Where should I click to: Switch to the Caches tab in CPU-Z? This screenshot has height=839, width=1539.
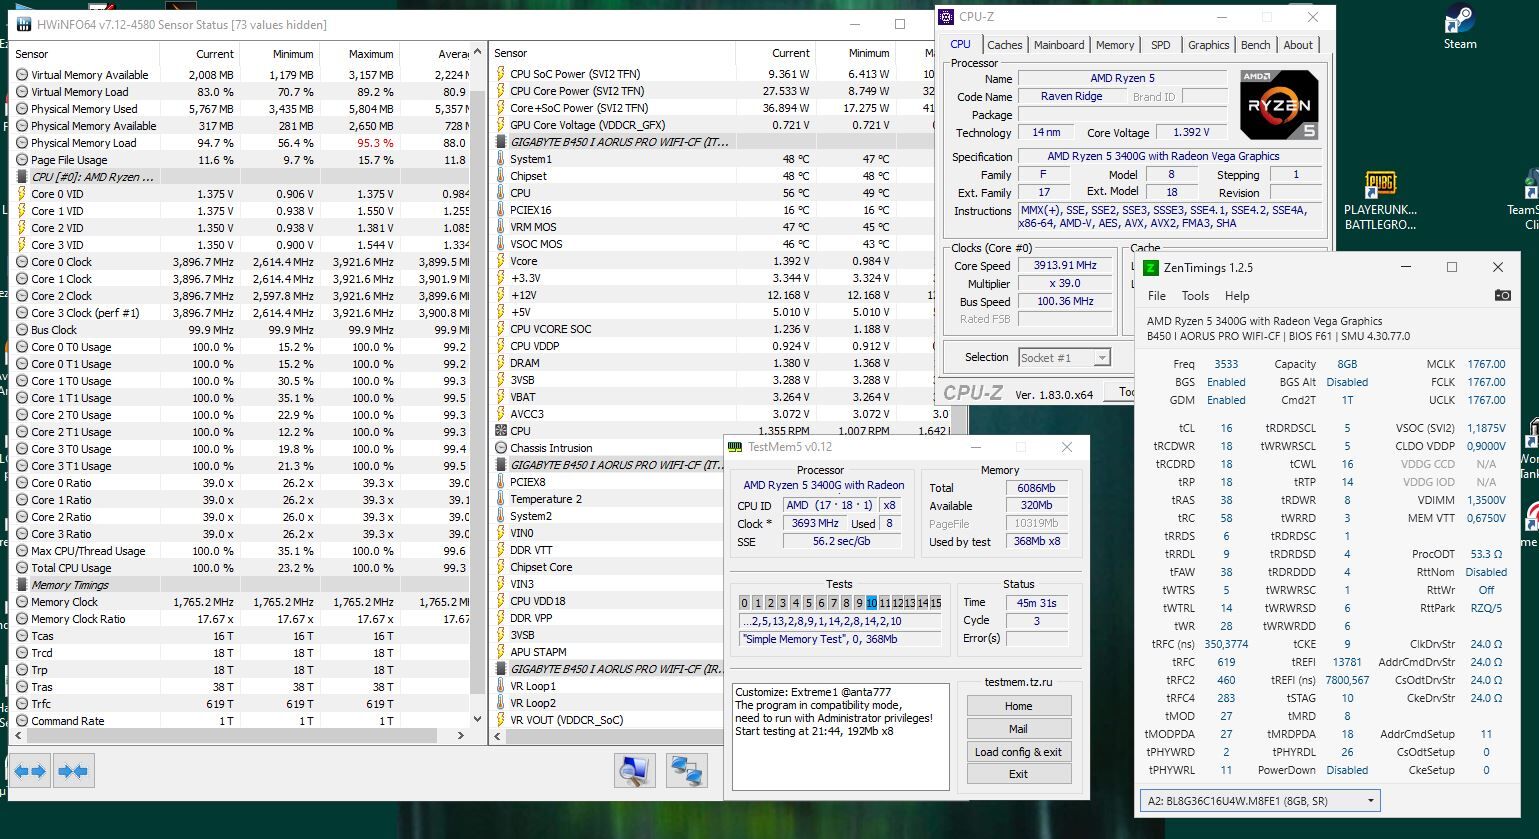click(x=1004, y=45)
